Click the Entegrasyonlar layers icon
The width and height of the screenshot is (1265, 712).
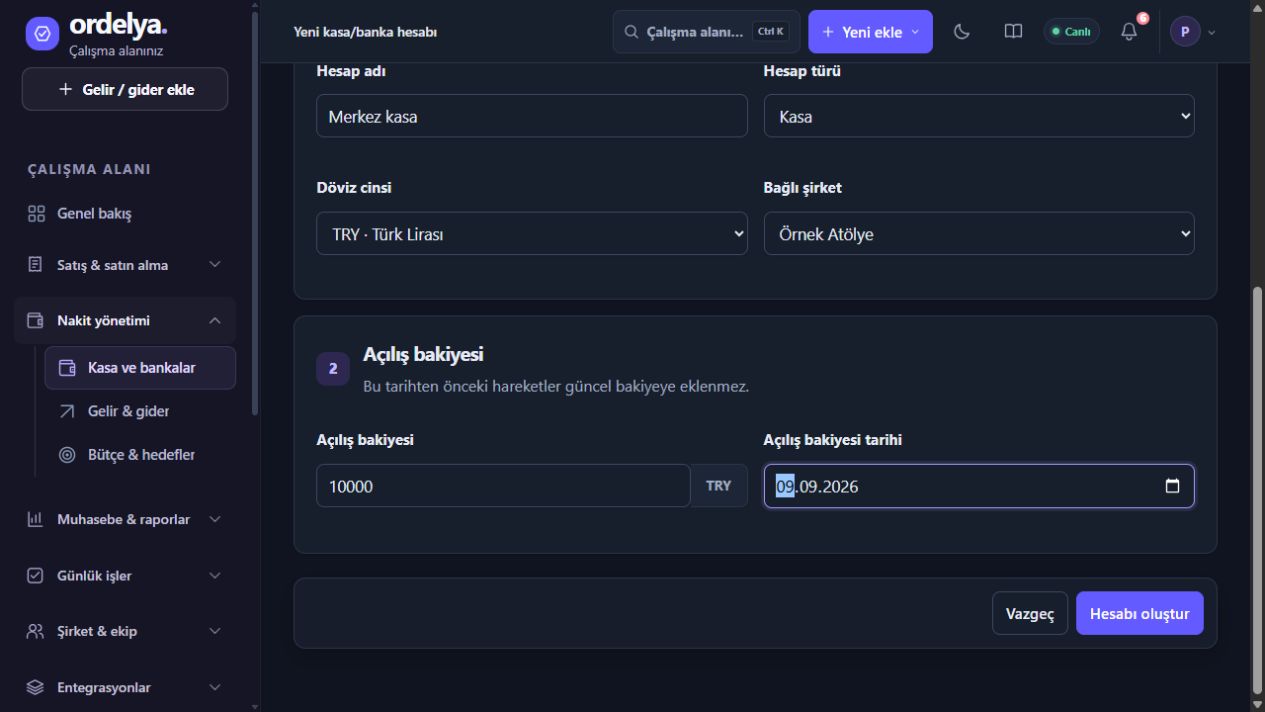point(36,688)
